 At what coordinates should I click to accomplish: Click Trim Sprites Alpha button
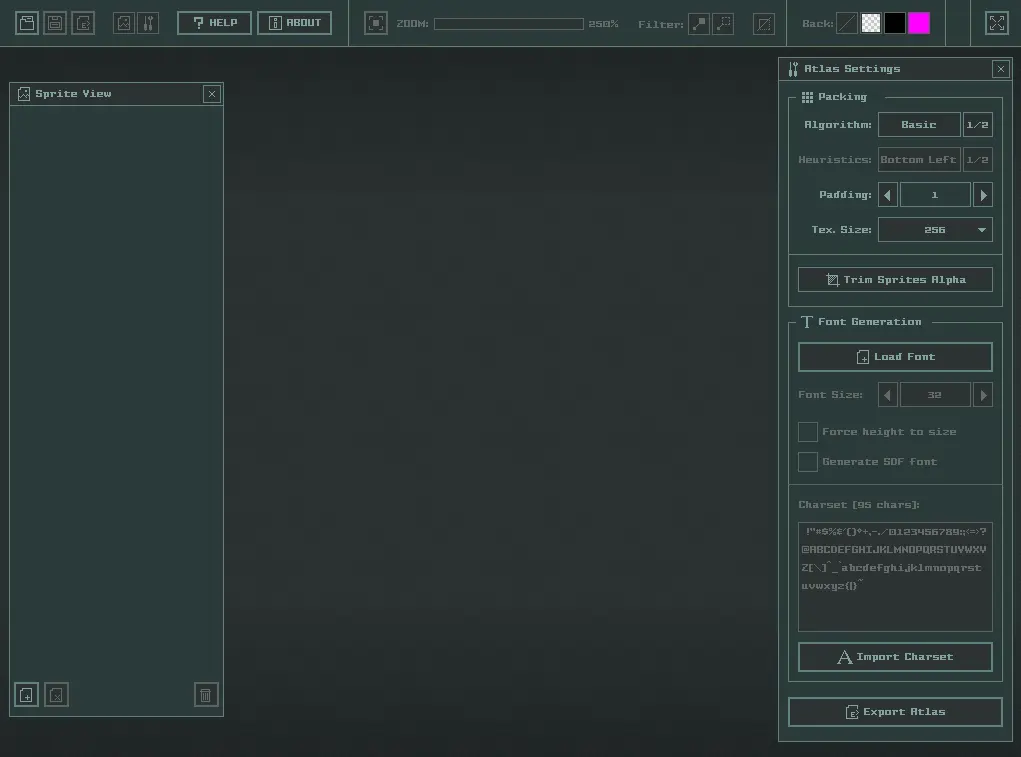click(895, 279)
